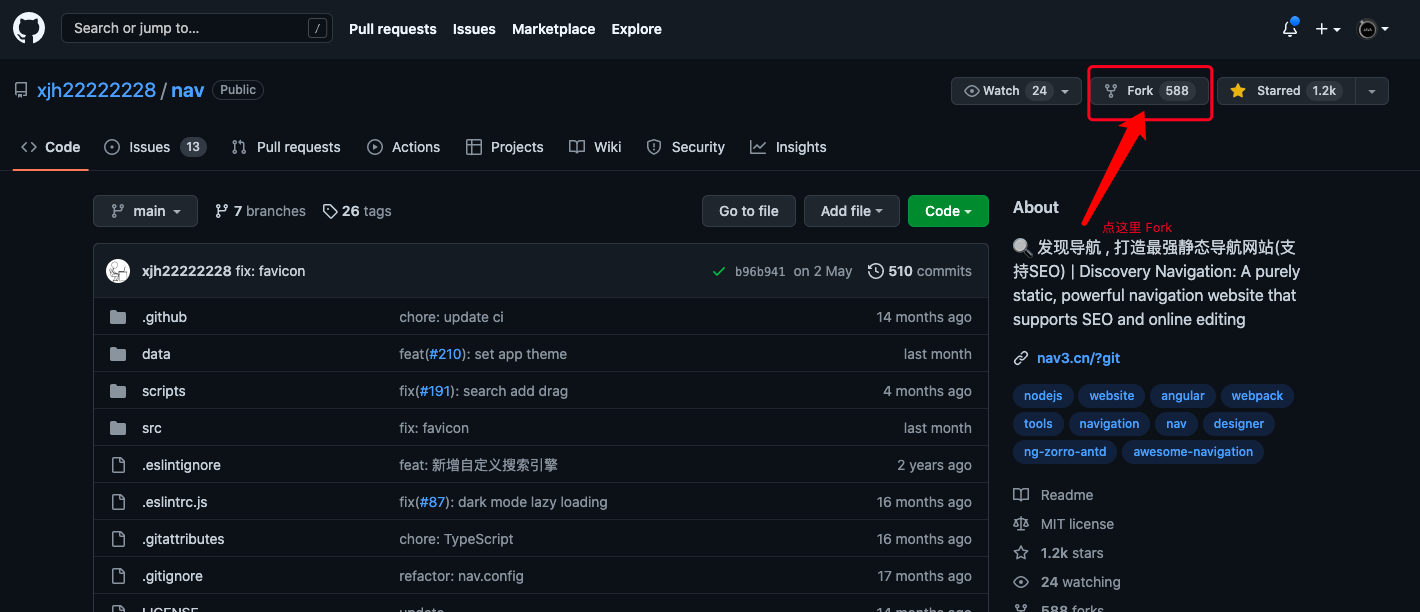
Task: Open the notifications bell
Action: [1290, 29]
